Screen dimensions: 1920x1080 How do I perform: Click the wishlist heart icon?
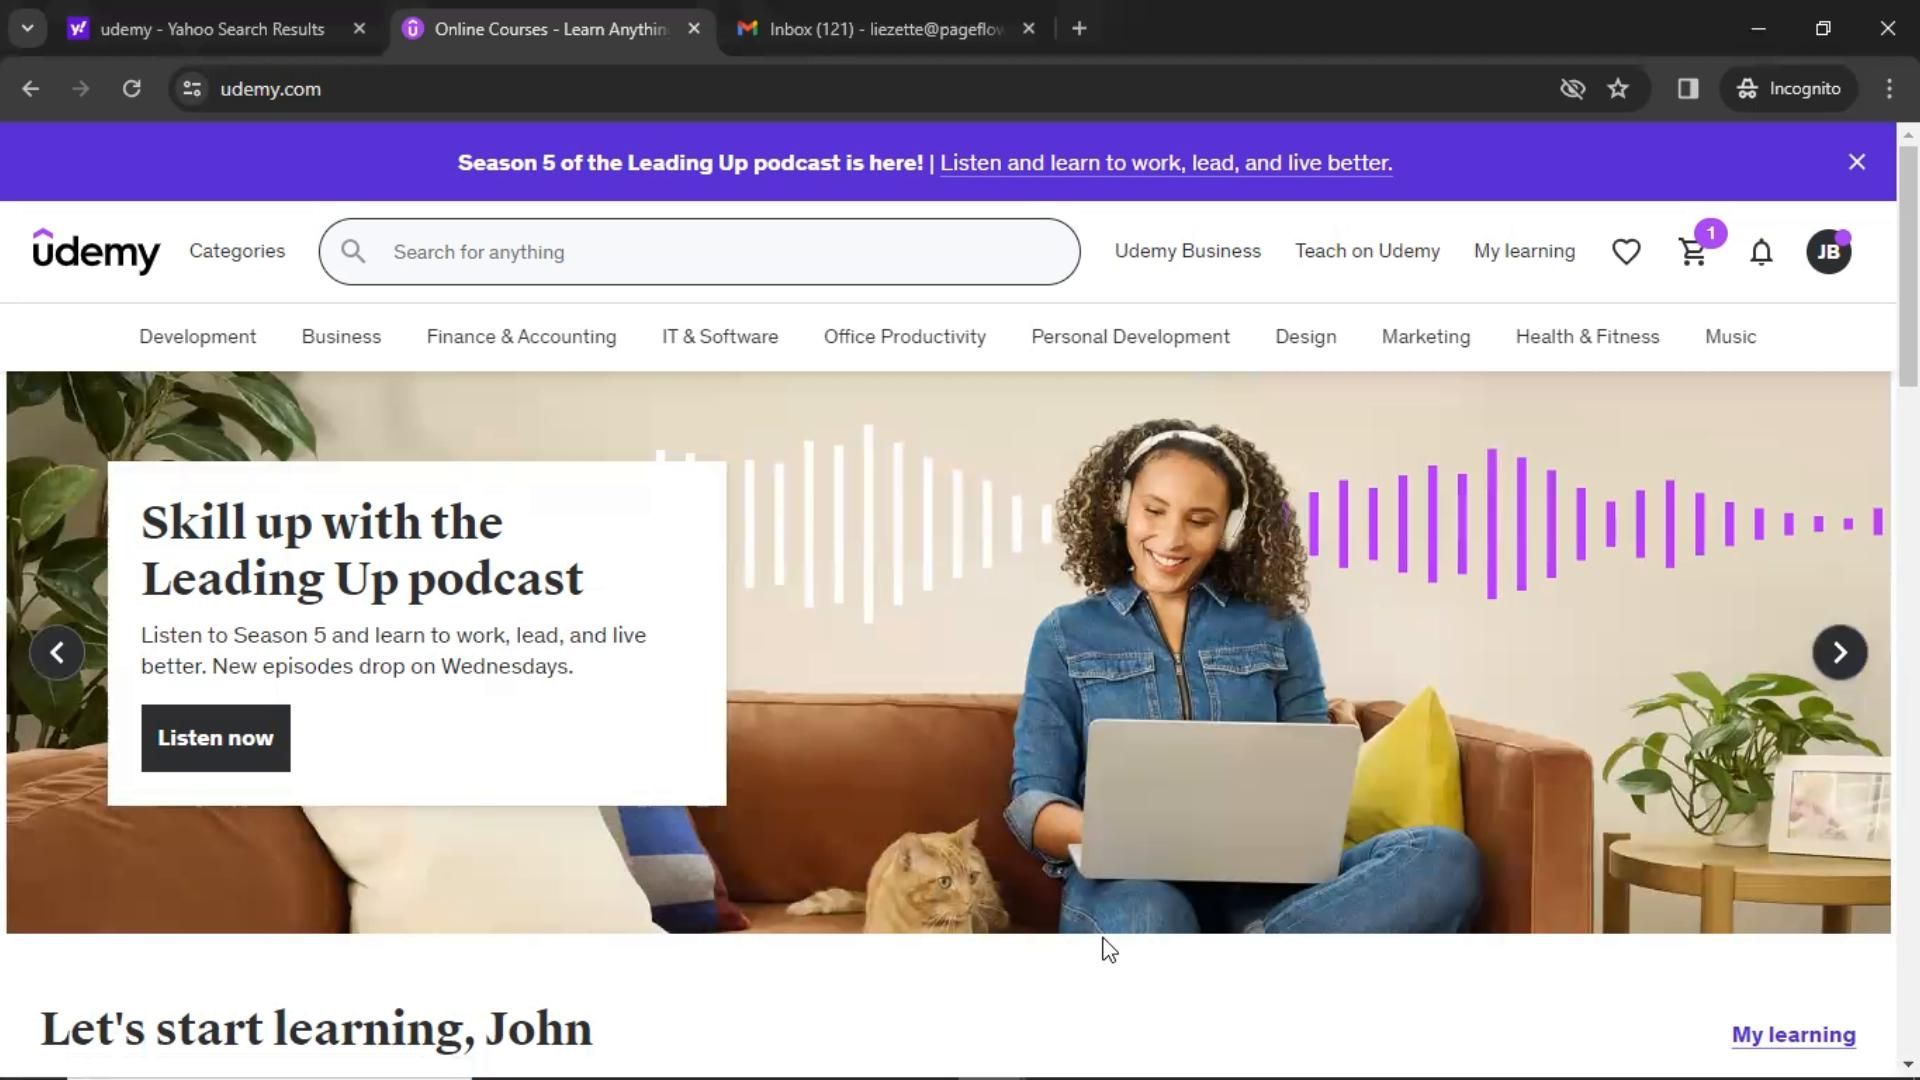coord(1626,252)
